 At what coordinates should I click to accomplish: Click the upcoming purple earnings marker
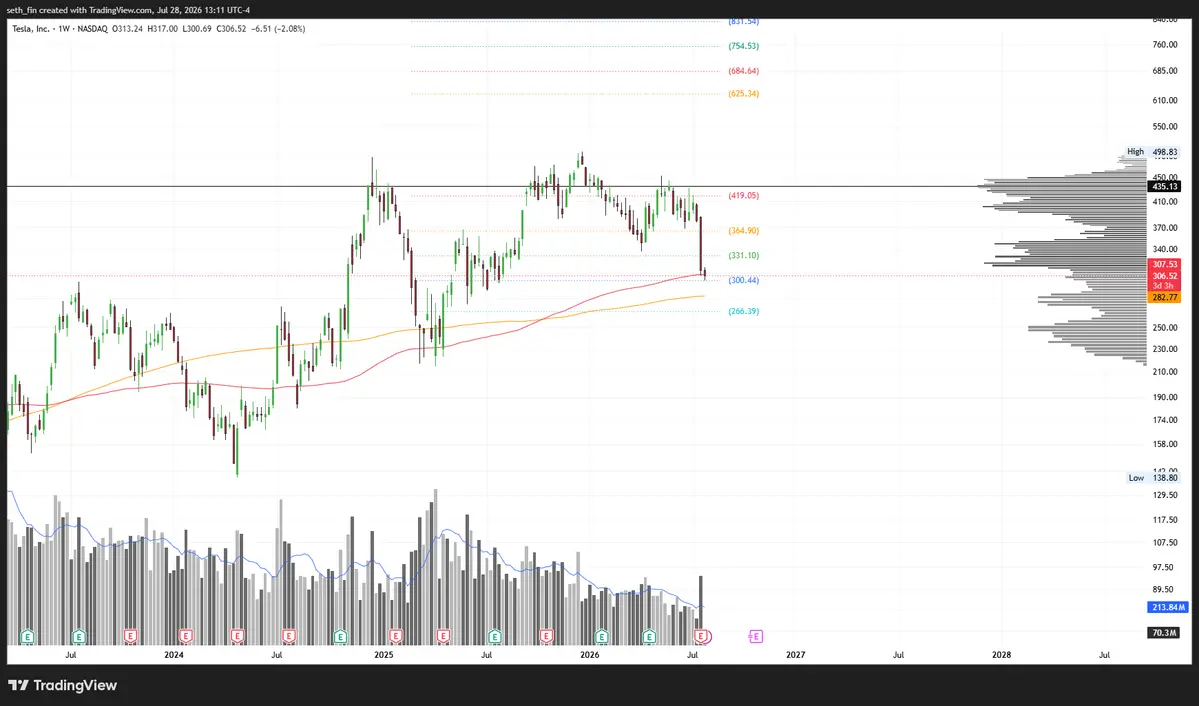pos(755,636)
